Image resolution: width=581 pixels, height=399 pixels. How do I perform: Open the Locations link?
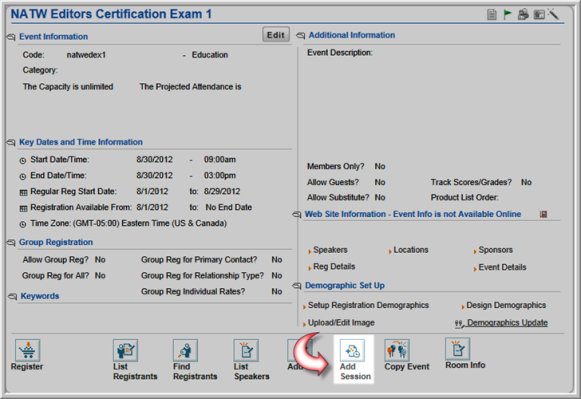(x=411, y=250)
